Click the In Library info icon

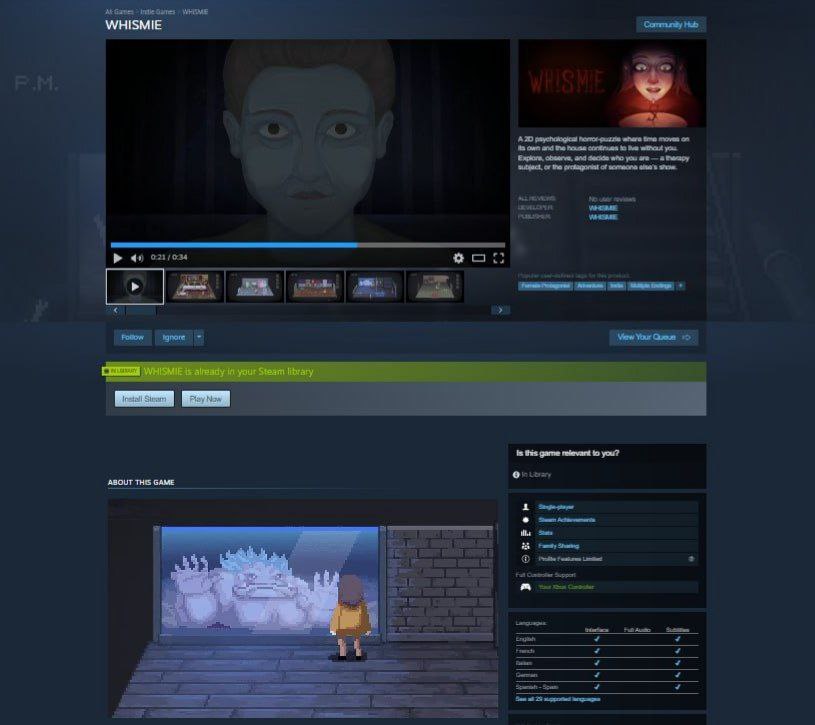click(x=516, y=474)
